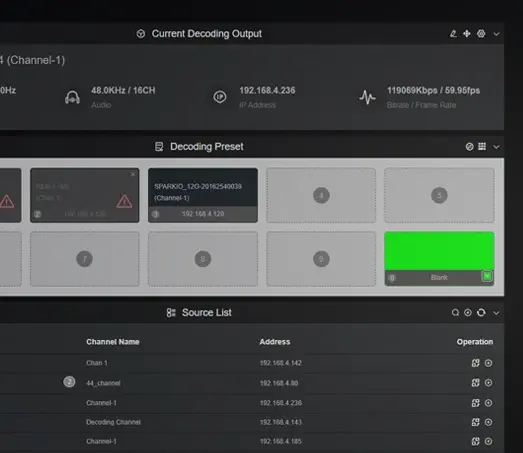Click the address 192.168.4.80
Screen dimensions: 523x453
pos(279,383)
